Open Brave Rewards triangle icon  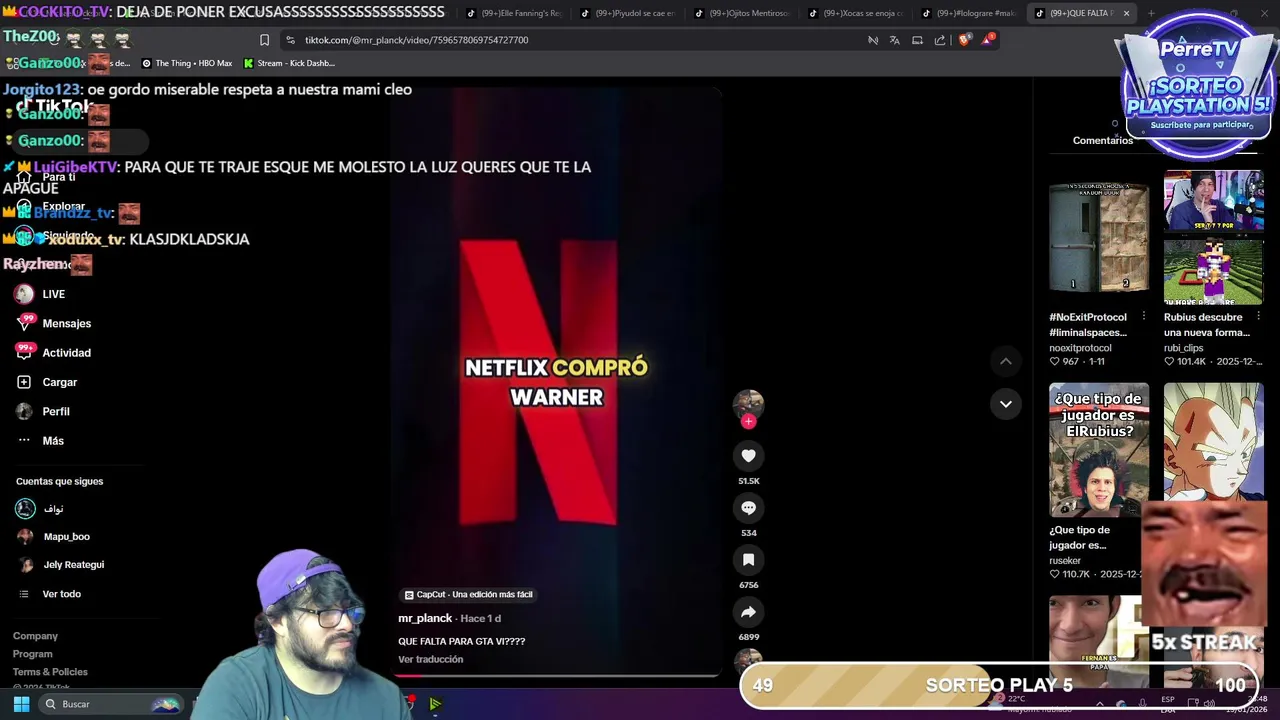(x=988, y=40)
